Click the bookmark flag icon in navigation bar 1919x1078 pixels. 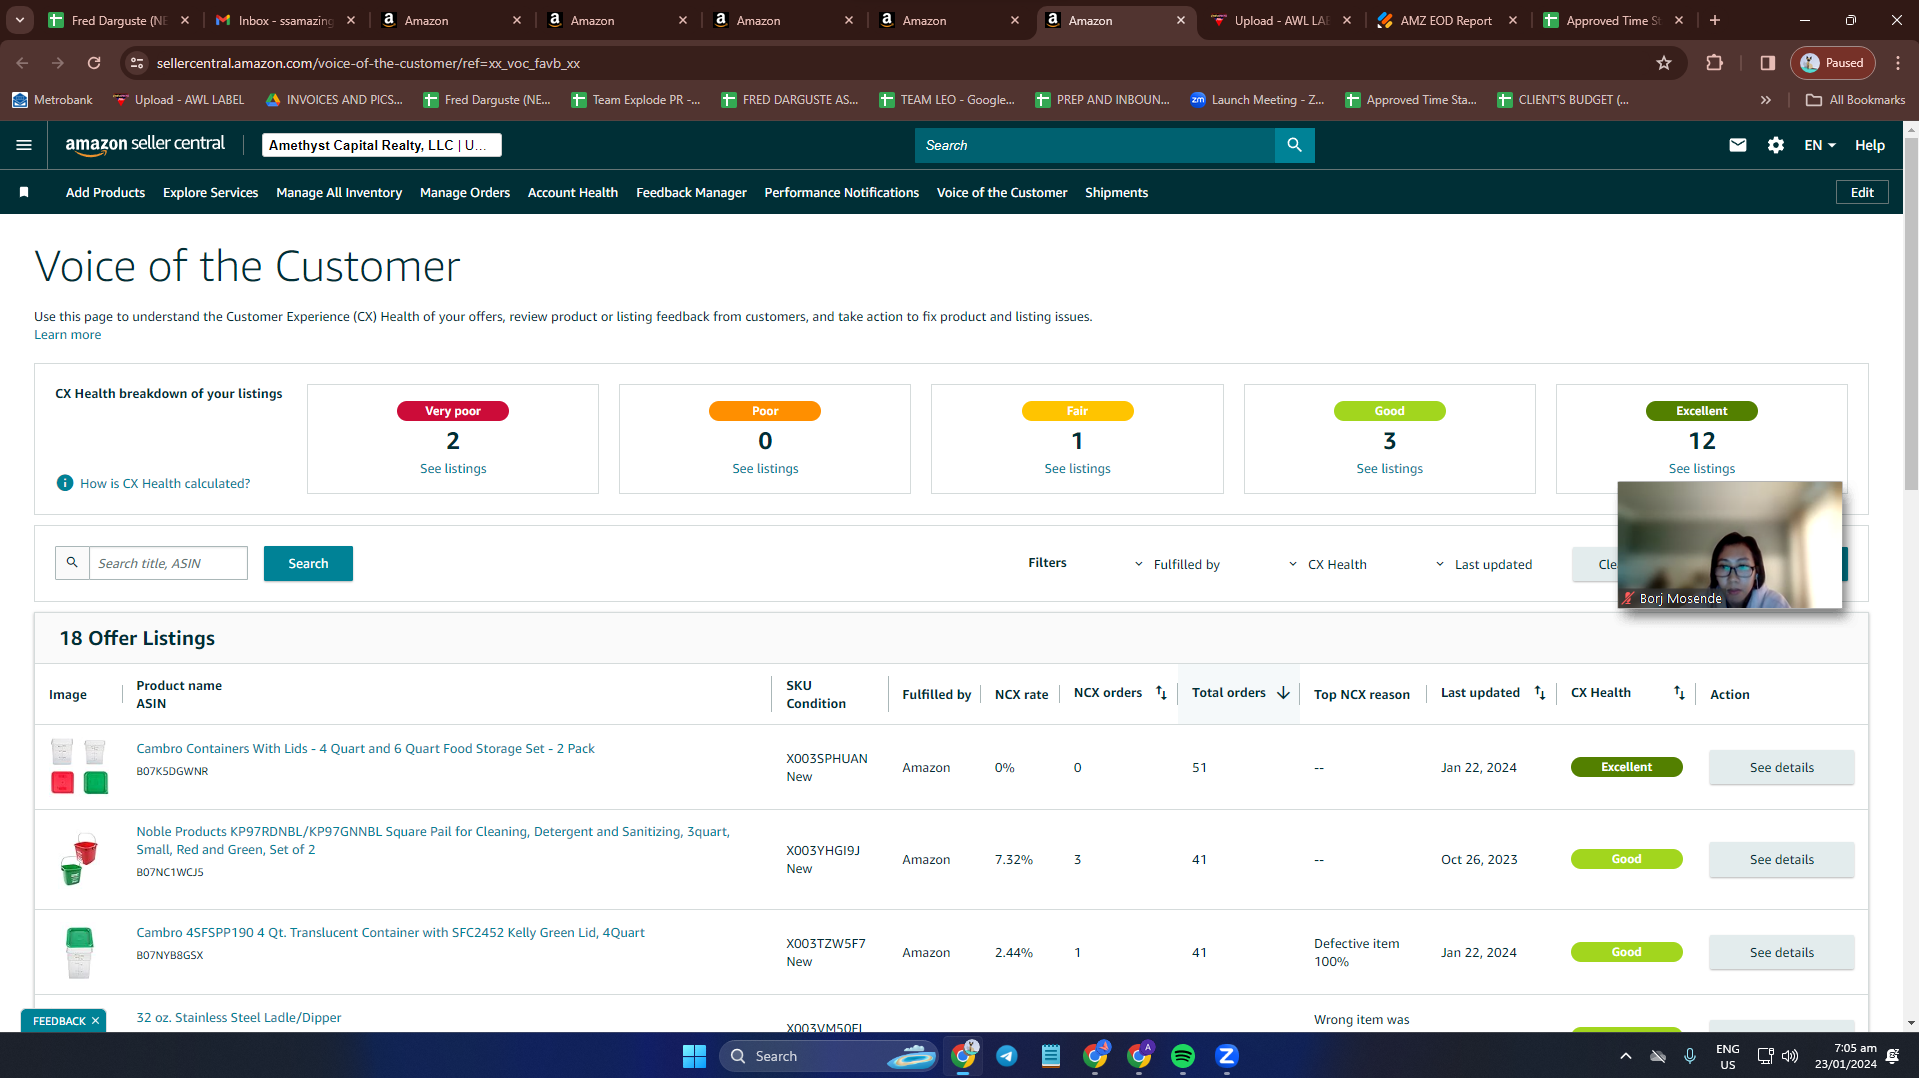[x=24, y=192]
